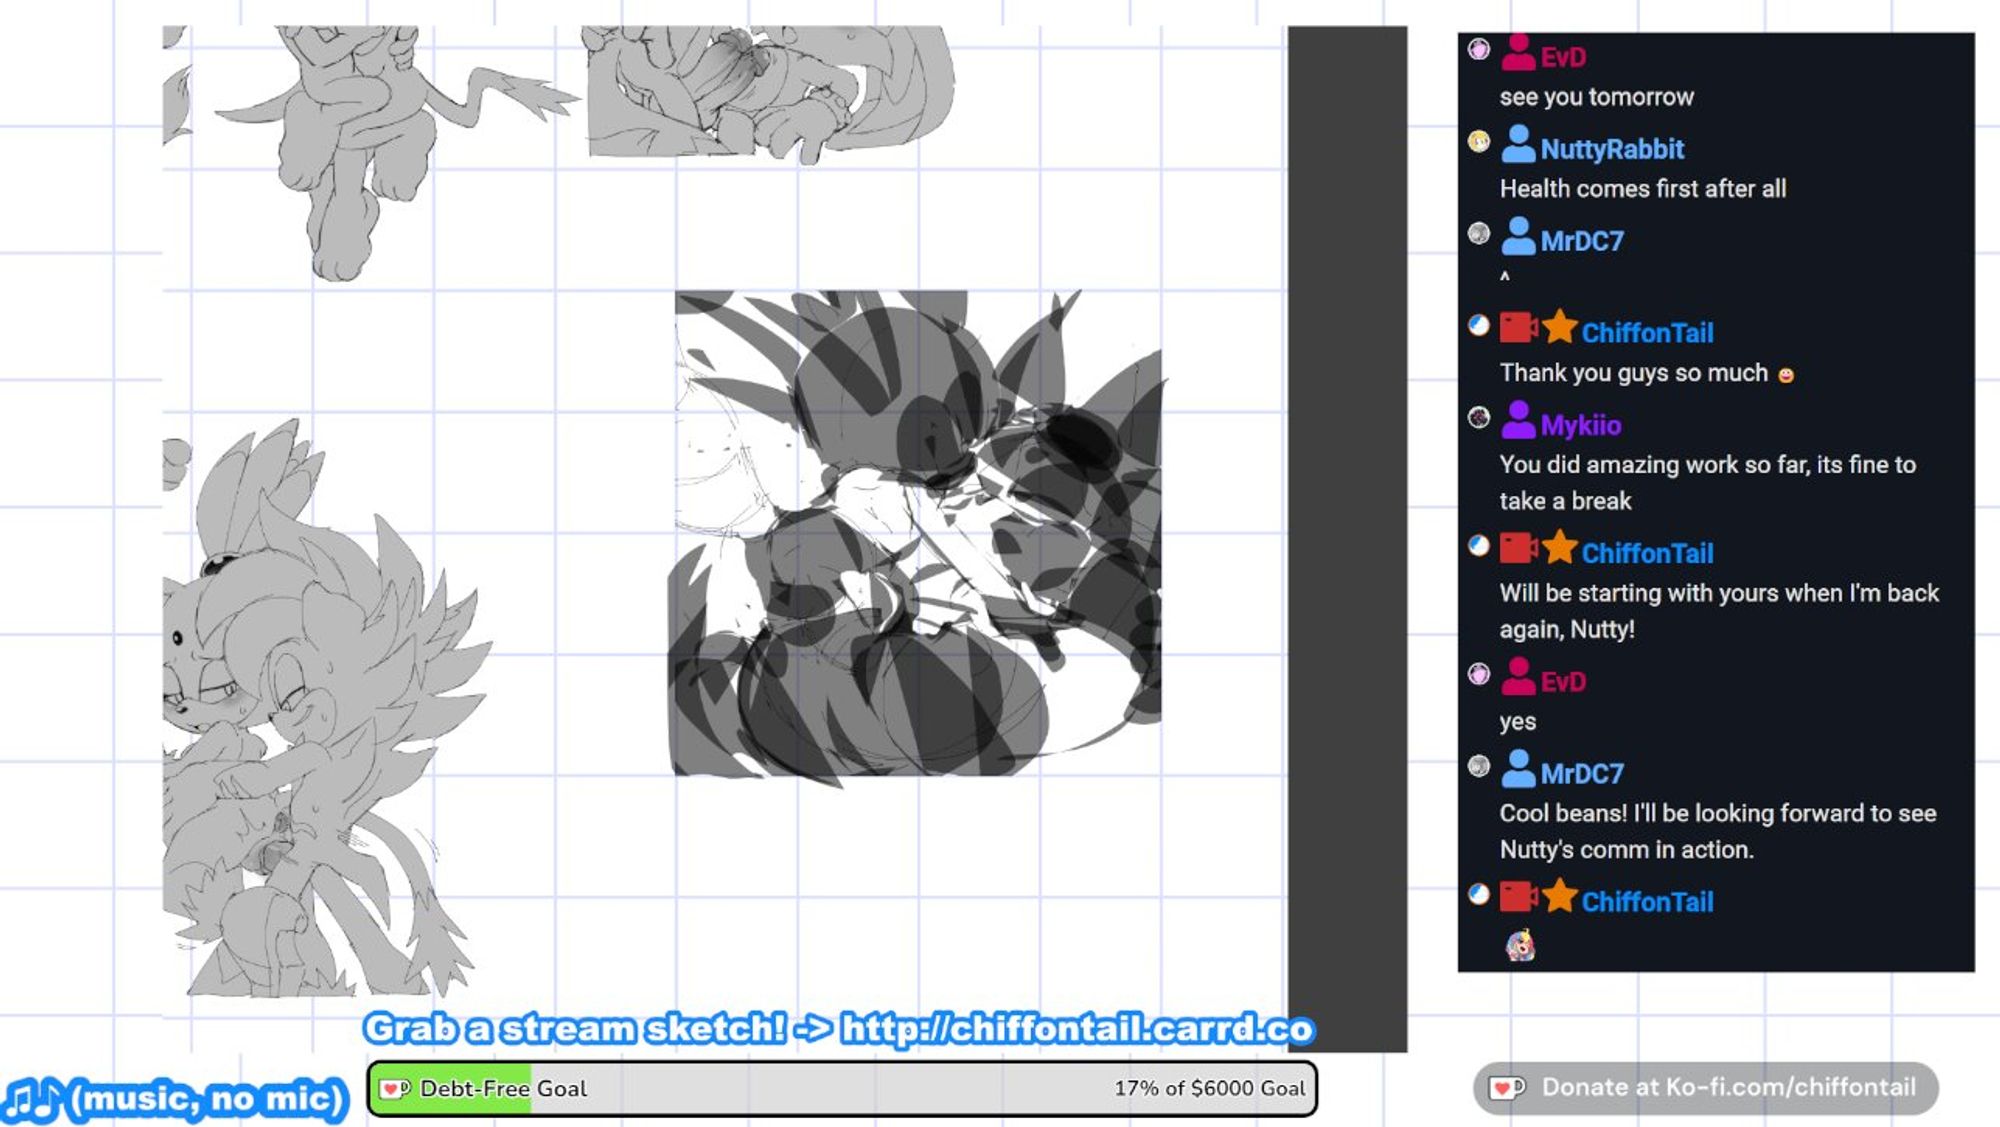Click the round avatar badge left of the top EvD message
2000x1127 pixels.
pos(1479,49)
